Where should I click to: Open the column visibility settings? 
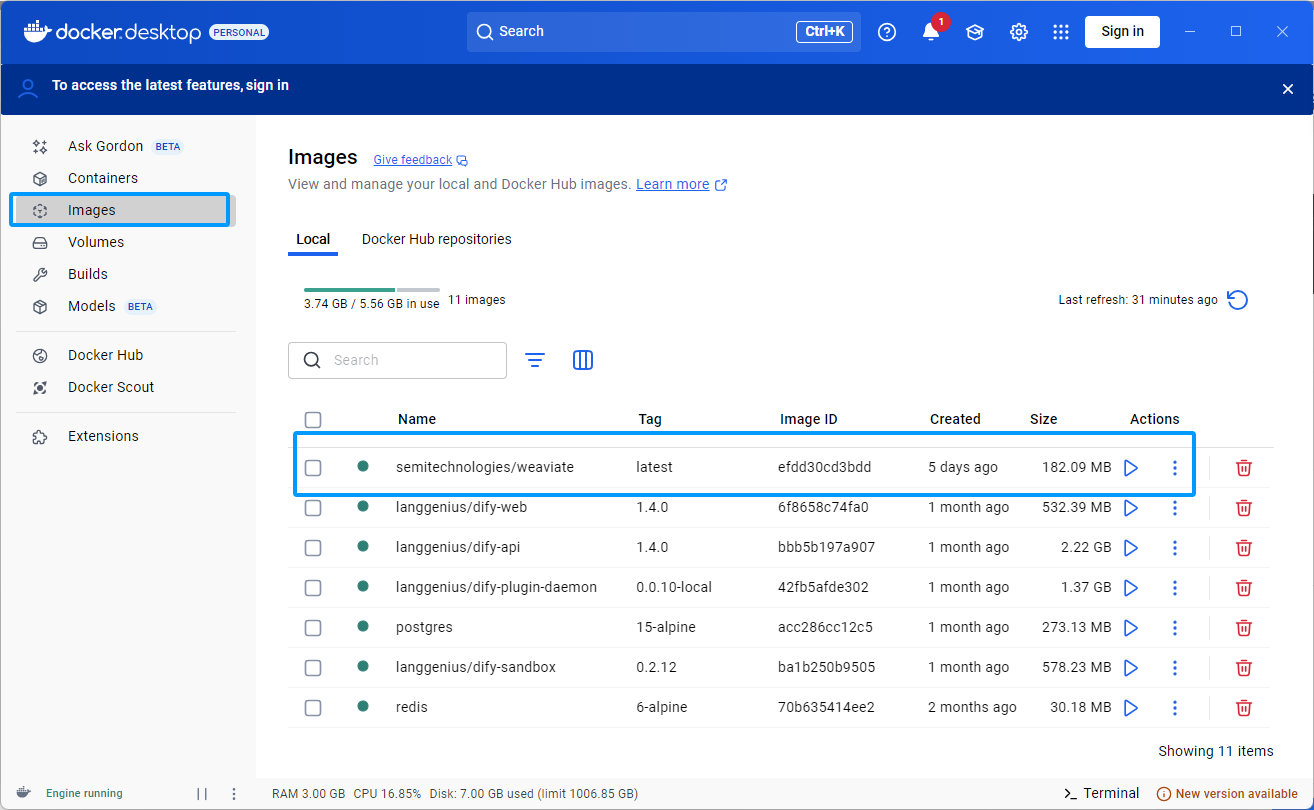[x=583, y=360]
